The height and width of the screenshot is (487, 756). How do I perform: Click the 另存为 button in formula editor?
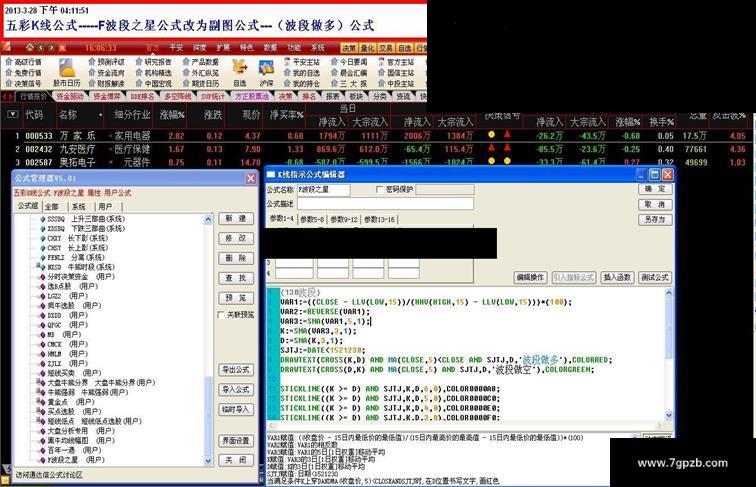pyautogui.click(x=655, y=219)
